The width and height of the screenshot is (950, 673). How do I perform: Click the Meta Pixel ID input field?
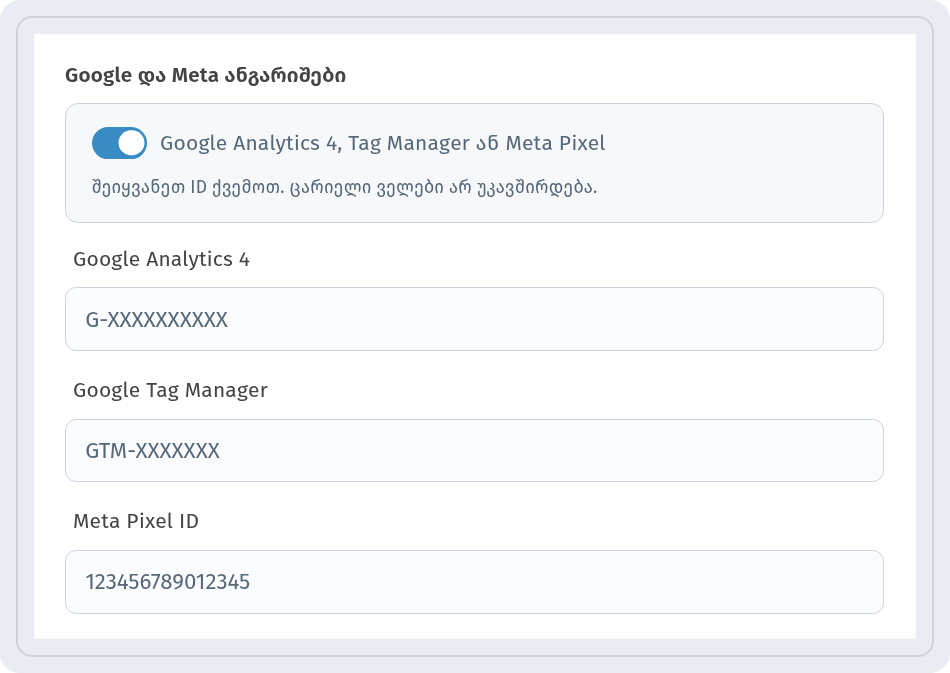tap(474, 582)
